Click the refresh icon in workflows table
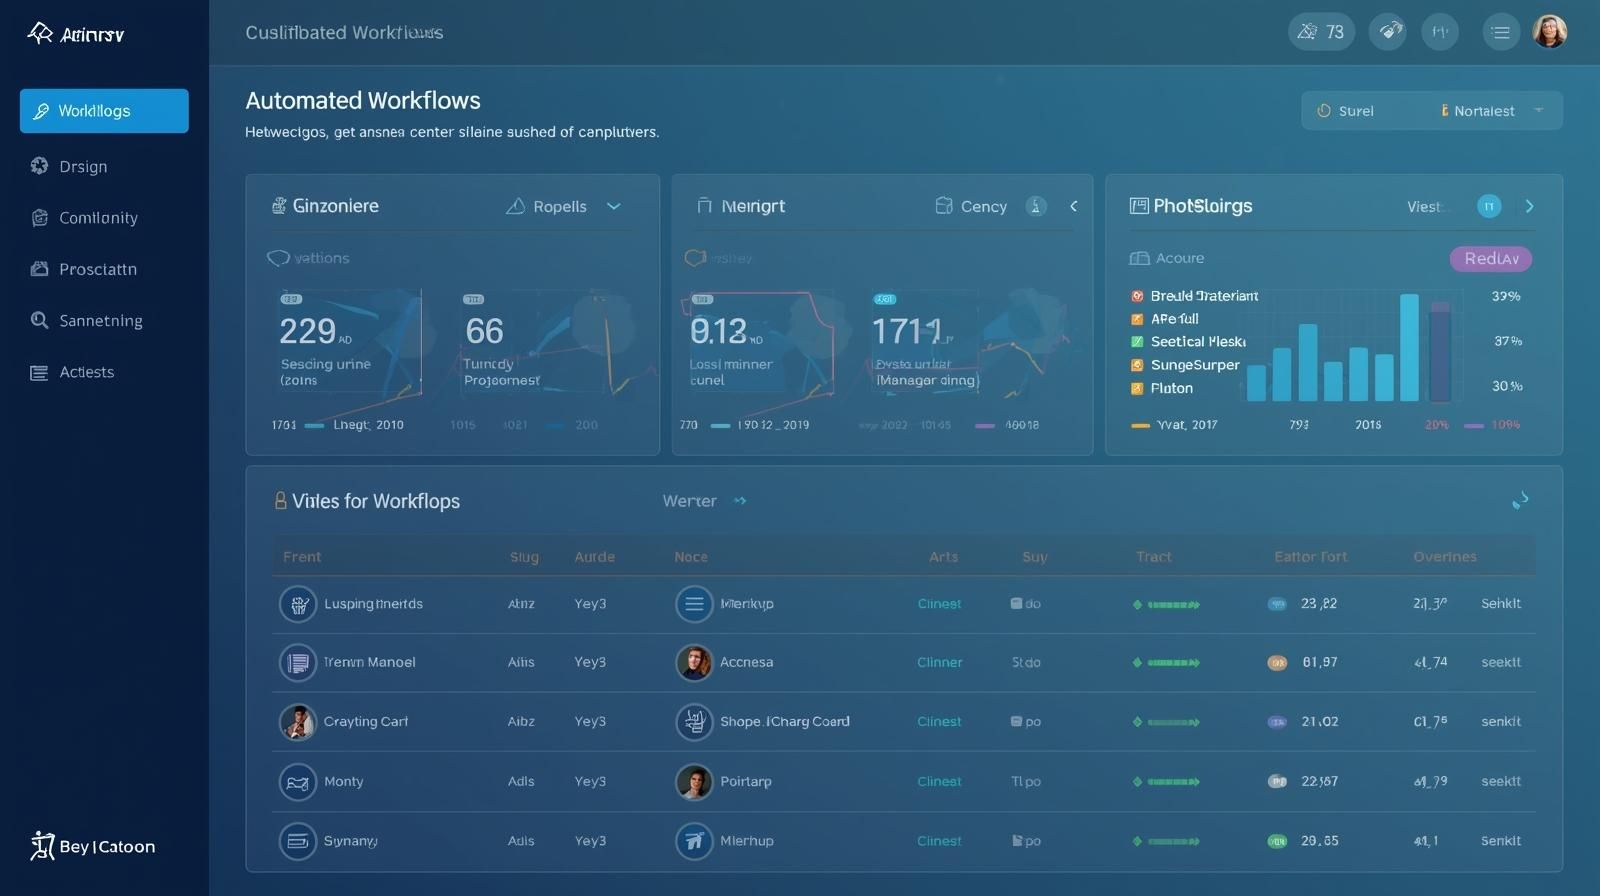Viewport: 1600px width, 896px height. [x=1520, y=500]
